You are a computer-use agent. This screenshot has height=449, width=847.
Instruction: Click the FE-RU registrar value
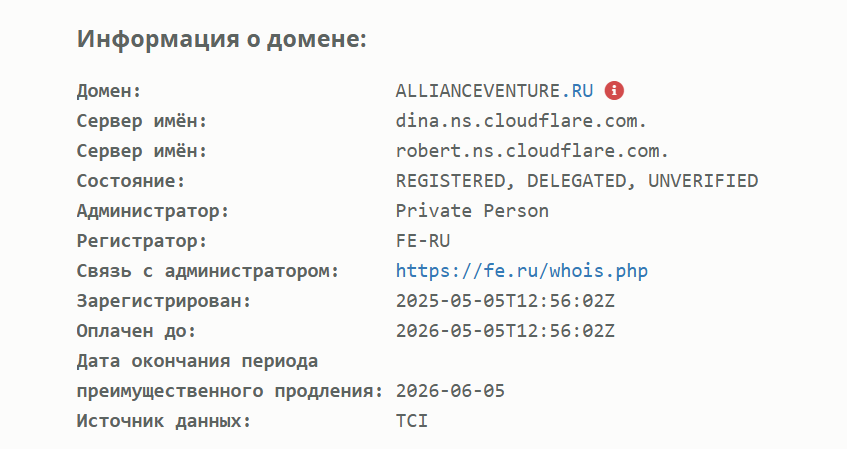coord(423,241)
